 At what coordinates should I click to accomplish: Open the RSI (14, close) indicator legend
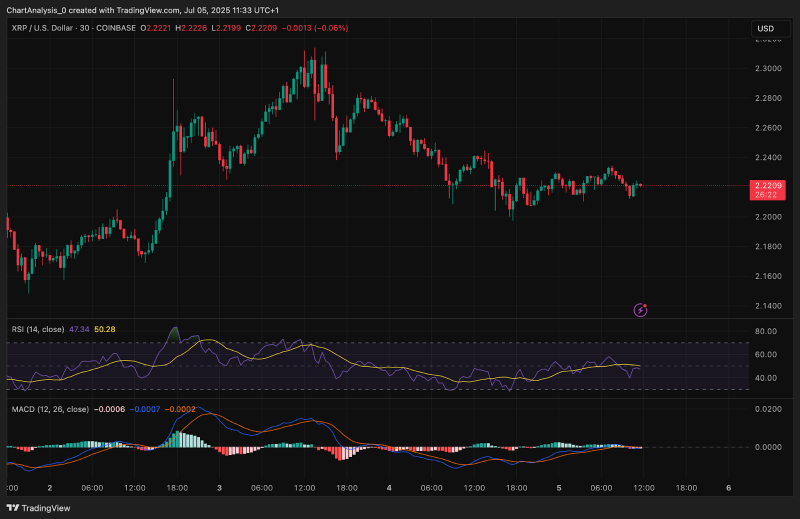click(38, 329)
